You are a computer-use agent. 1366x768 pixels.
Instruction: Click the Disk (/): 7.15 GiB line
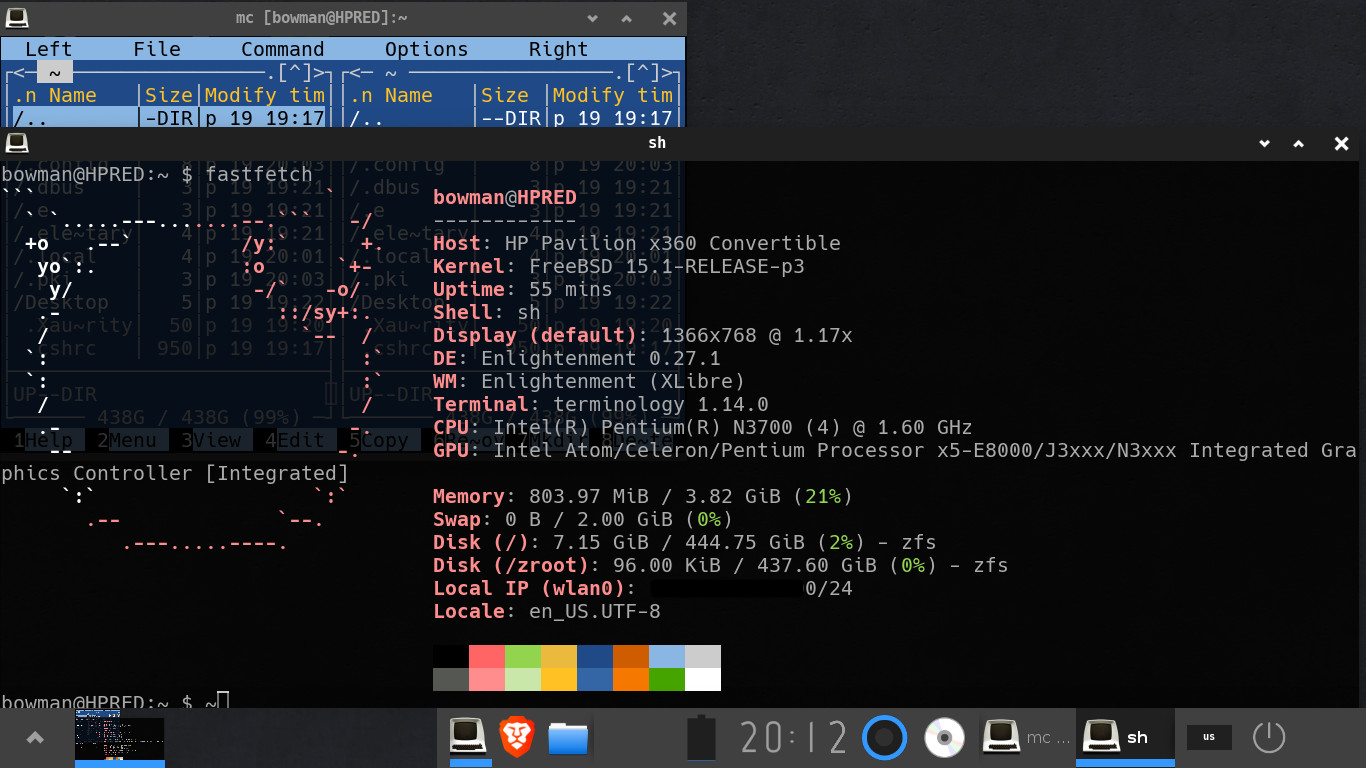pos(685,542)
